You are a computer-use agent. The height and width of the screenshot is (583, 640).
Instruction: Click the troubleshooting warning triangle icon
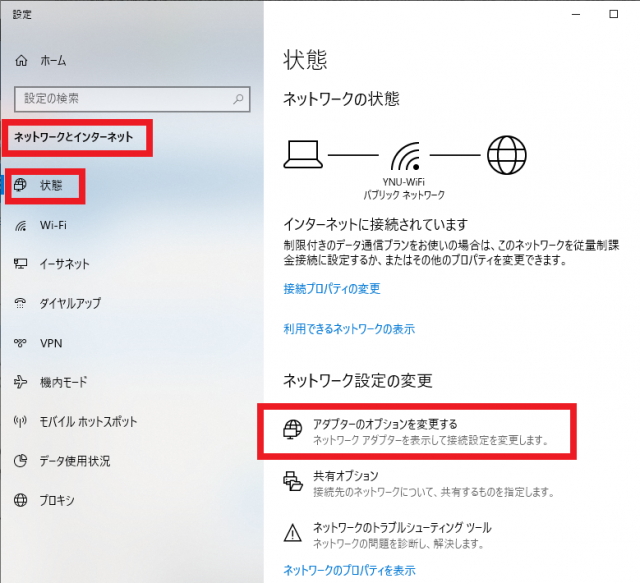(x=293, y=533)
